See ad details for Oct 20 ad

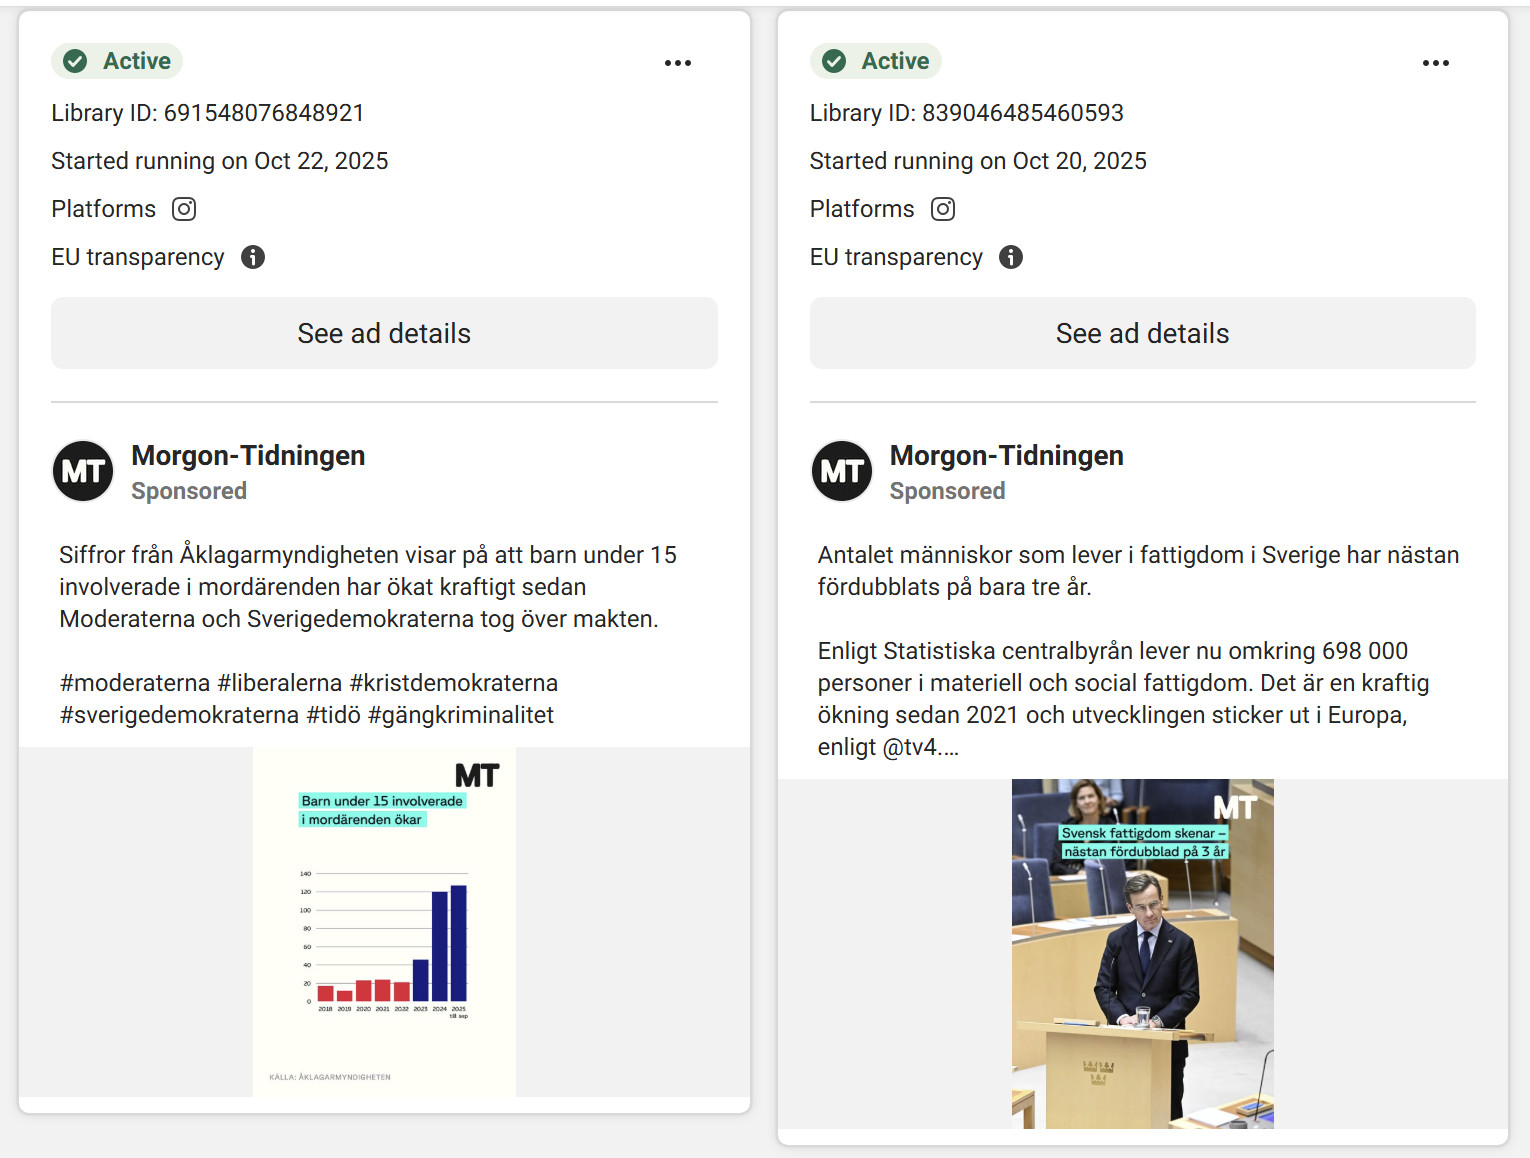pyautogui.click(x=1142, y=333)
